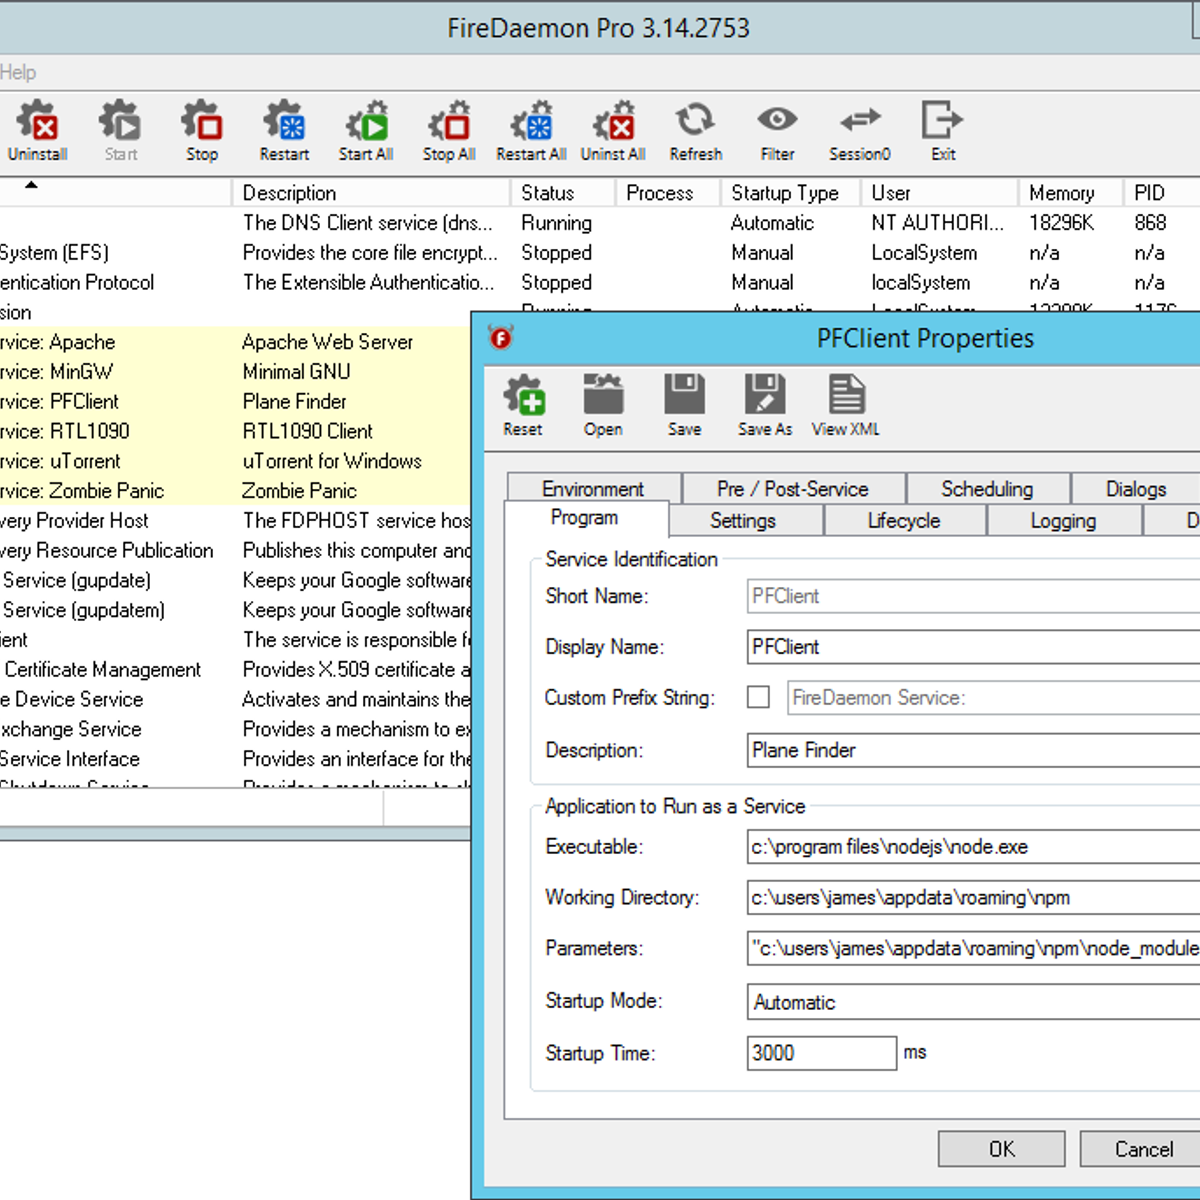Open the Lifecycle tab
Screen dimensions: 1200x1200
click(904, 521)
